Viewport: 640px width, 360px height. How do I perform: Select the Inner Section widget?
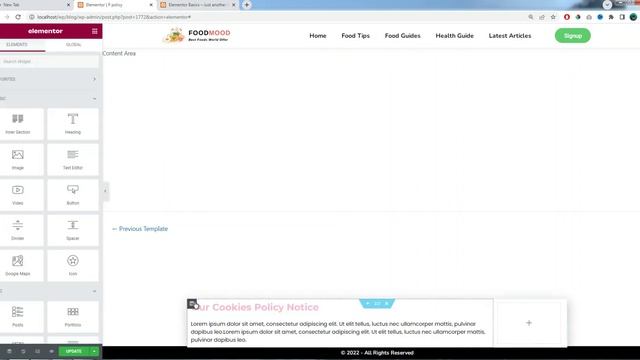click(18, 124)
